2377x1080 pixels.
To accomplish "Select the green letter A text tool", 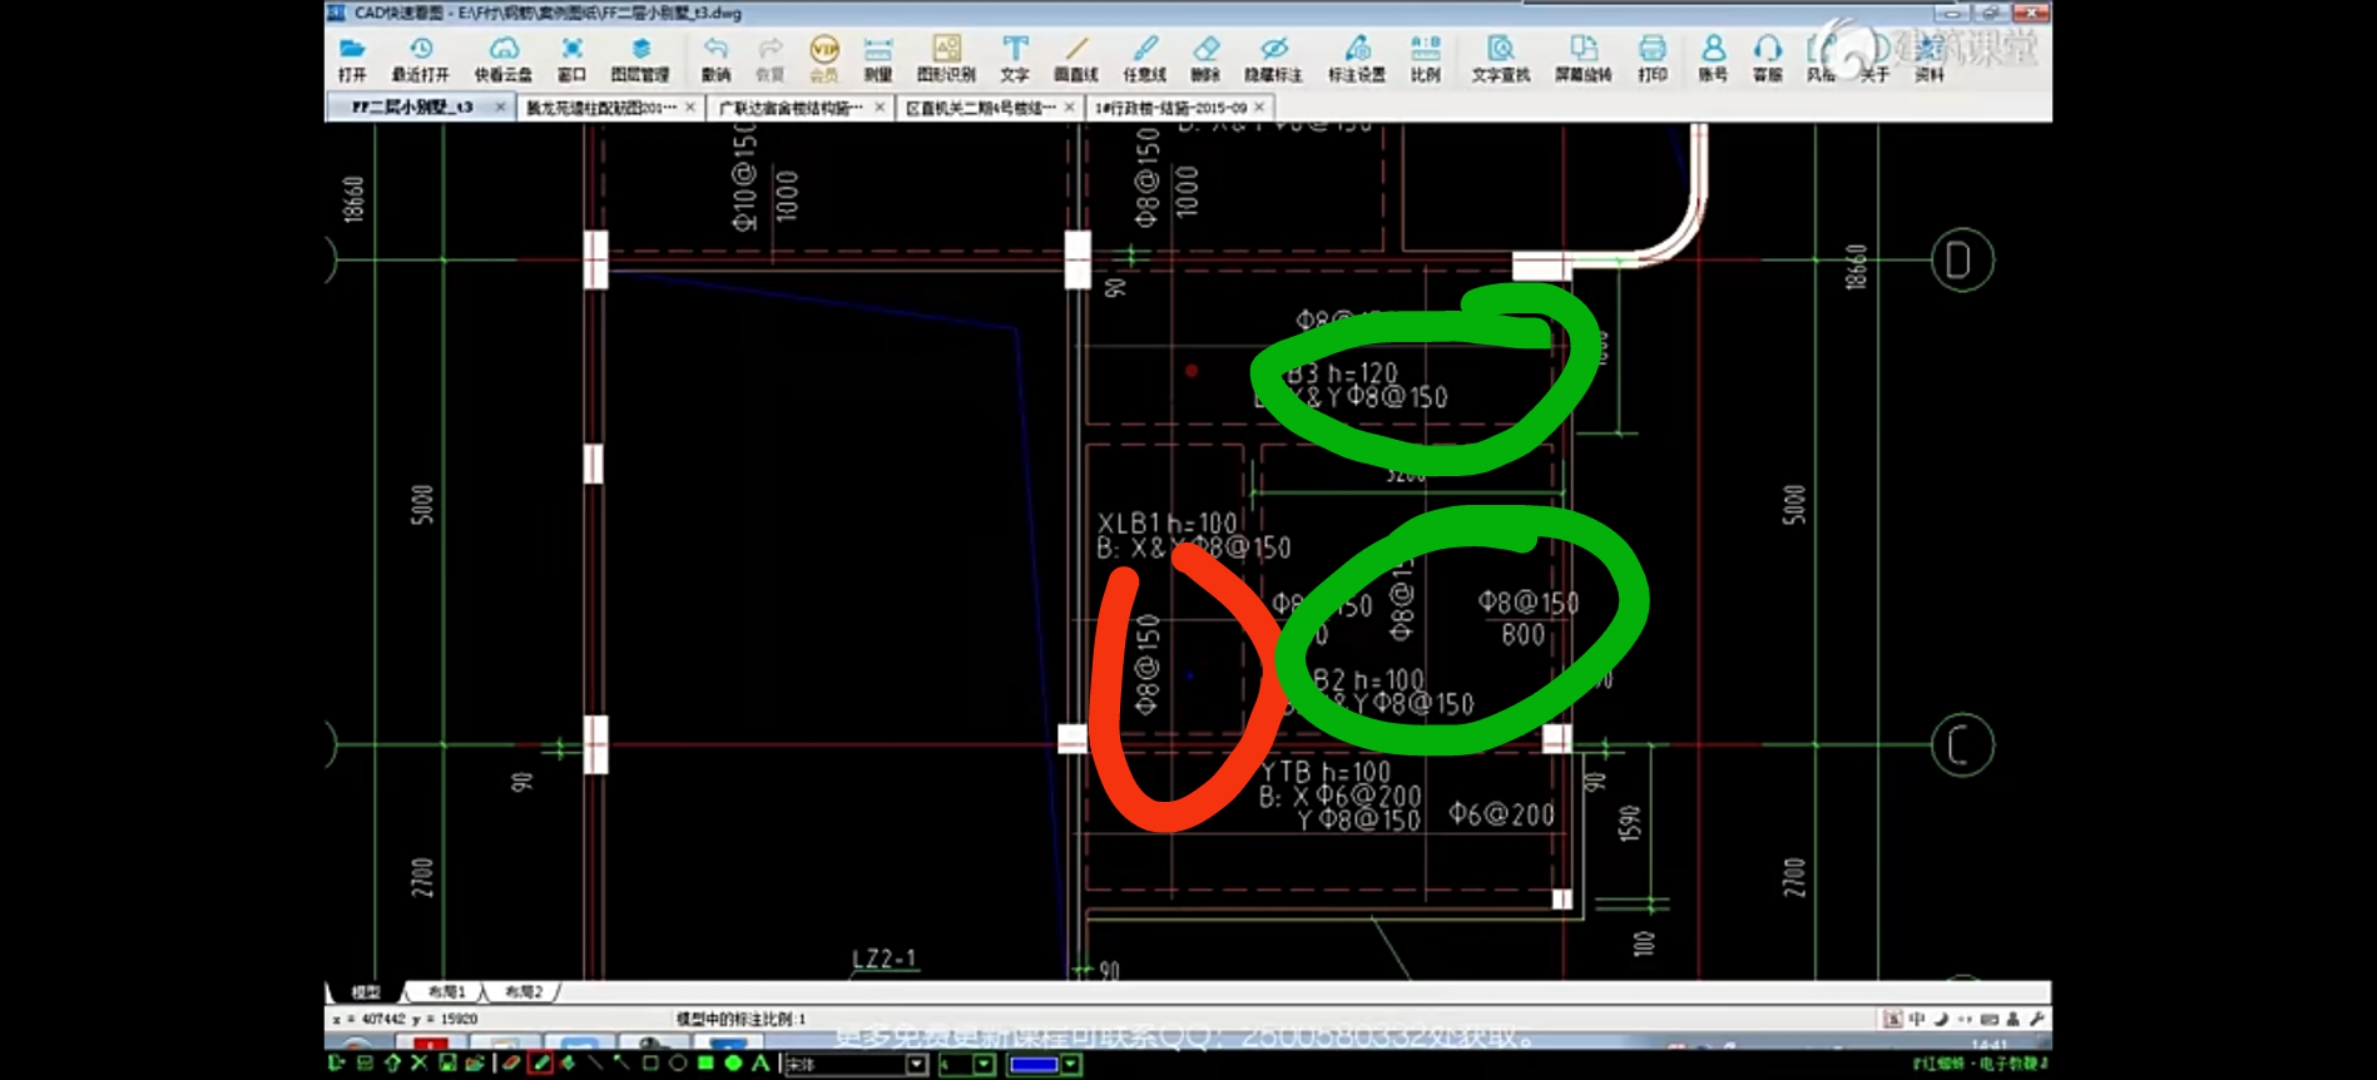I will 761,1064.
